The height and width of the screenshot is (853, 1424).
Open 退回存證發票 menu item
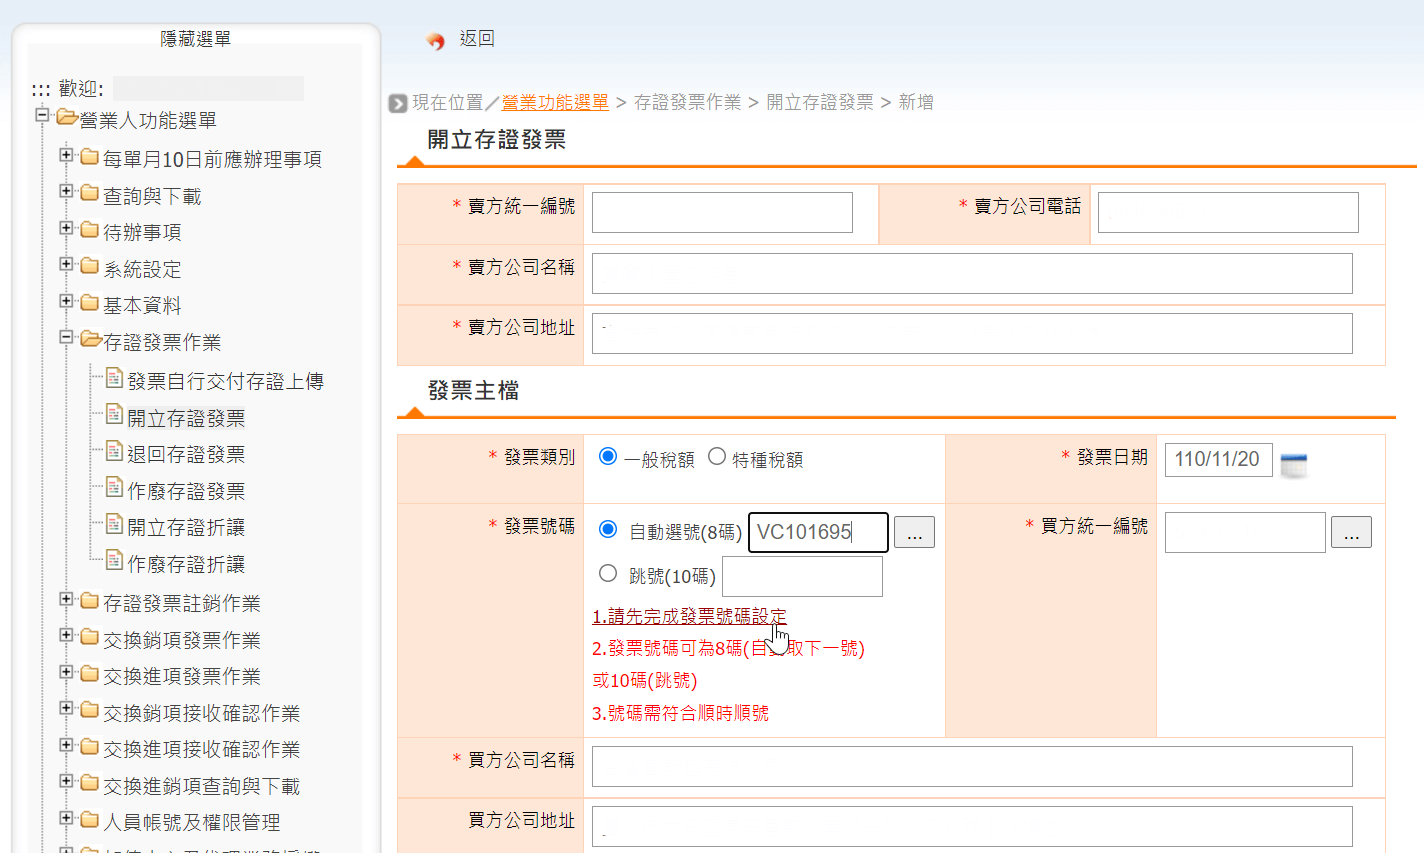186,454
